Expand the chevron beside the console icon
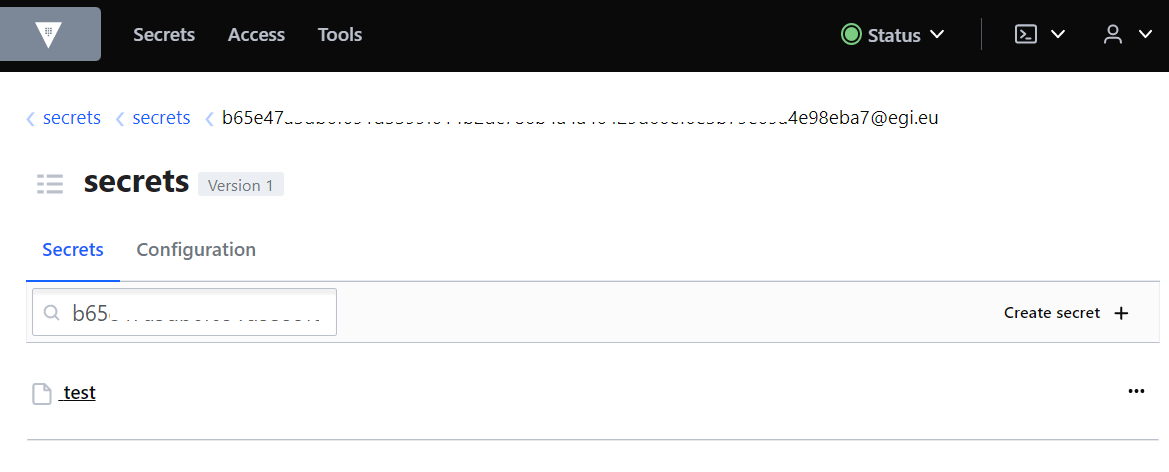The image size is (1169, 472). click(1057, 35)
